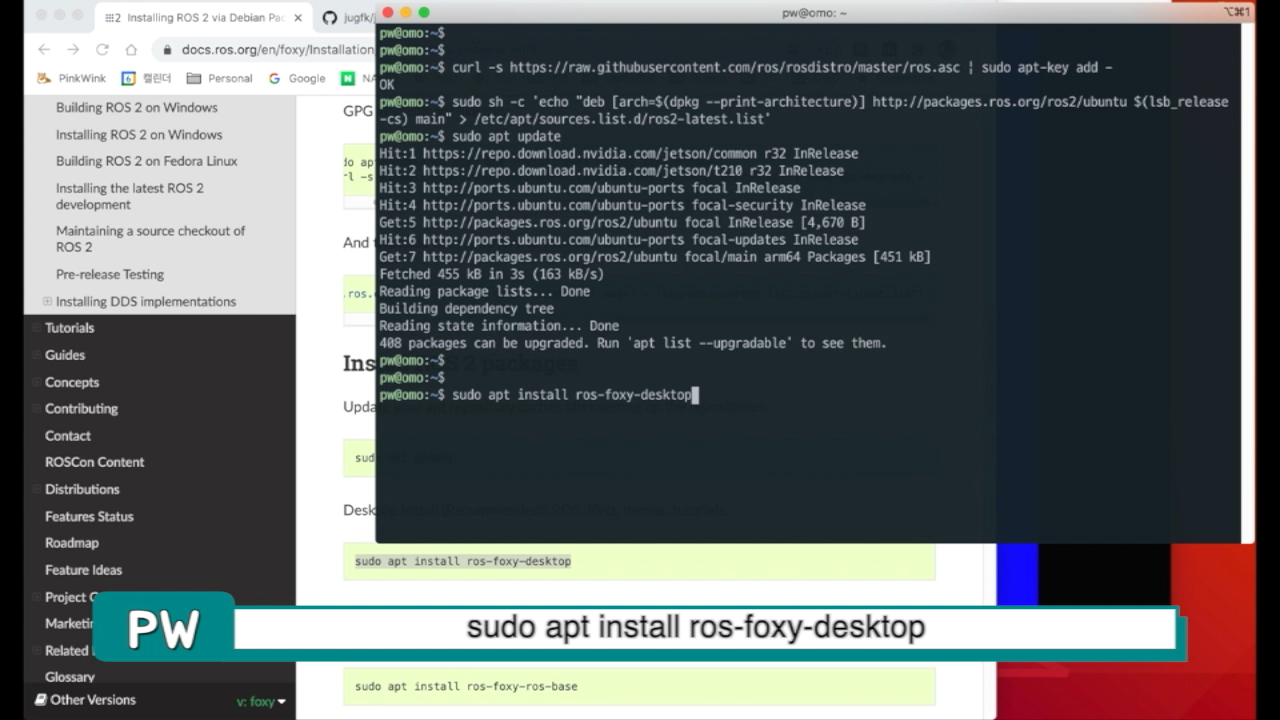Reload the ROS docs page
This screenshot has height=720, width=1280.
(x=102, y=49)
